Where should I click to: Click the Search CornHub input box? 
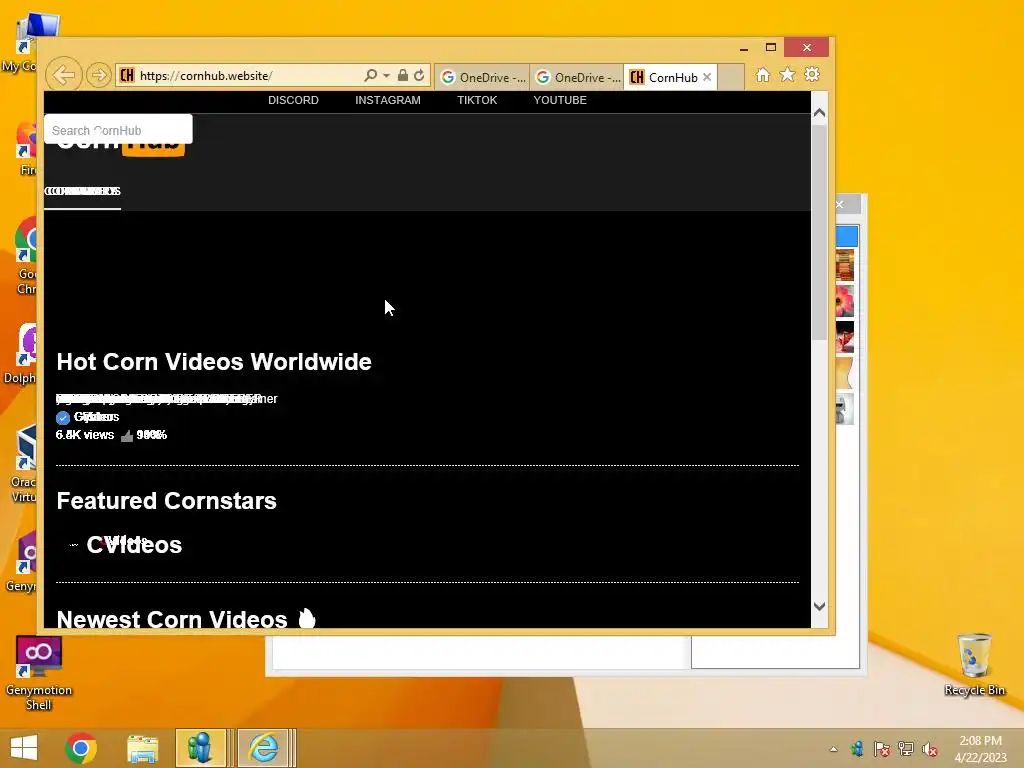pos(118,129)
